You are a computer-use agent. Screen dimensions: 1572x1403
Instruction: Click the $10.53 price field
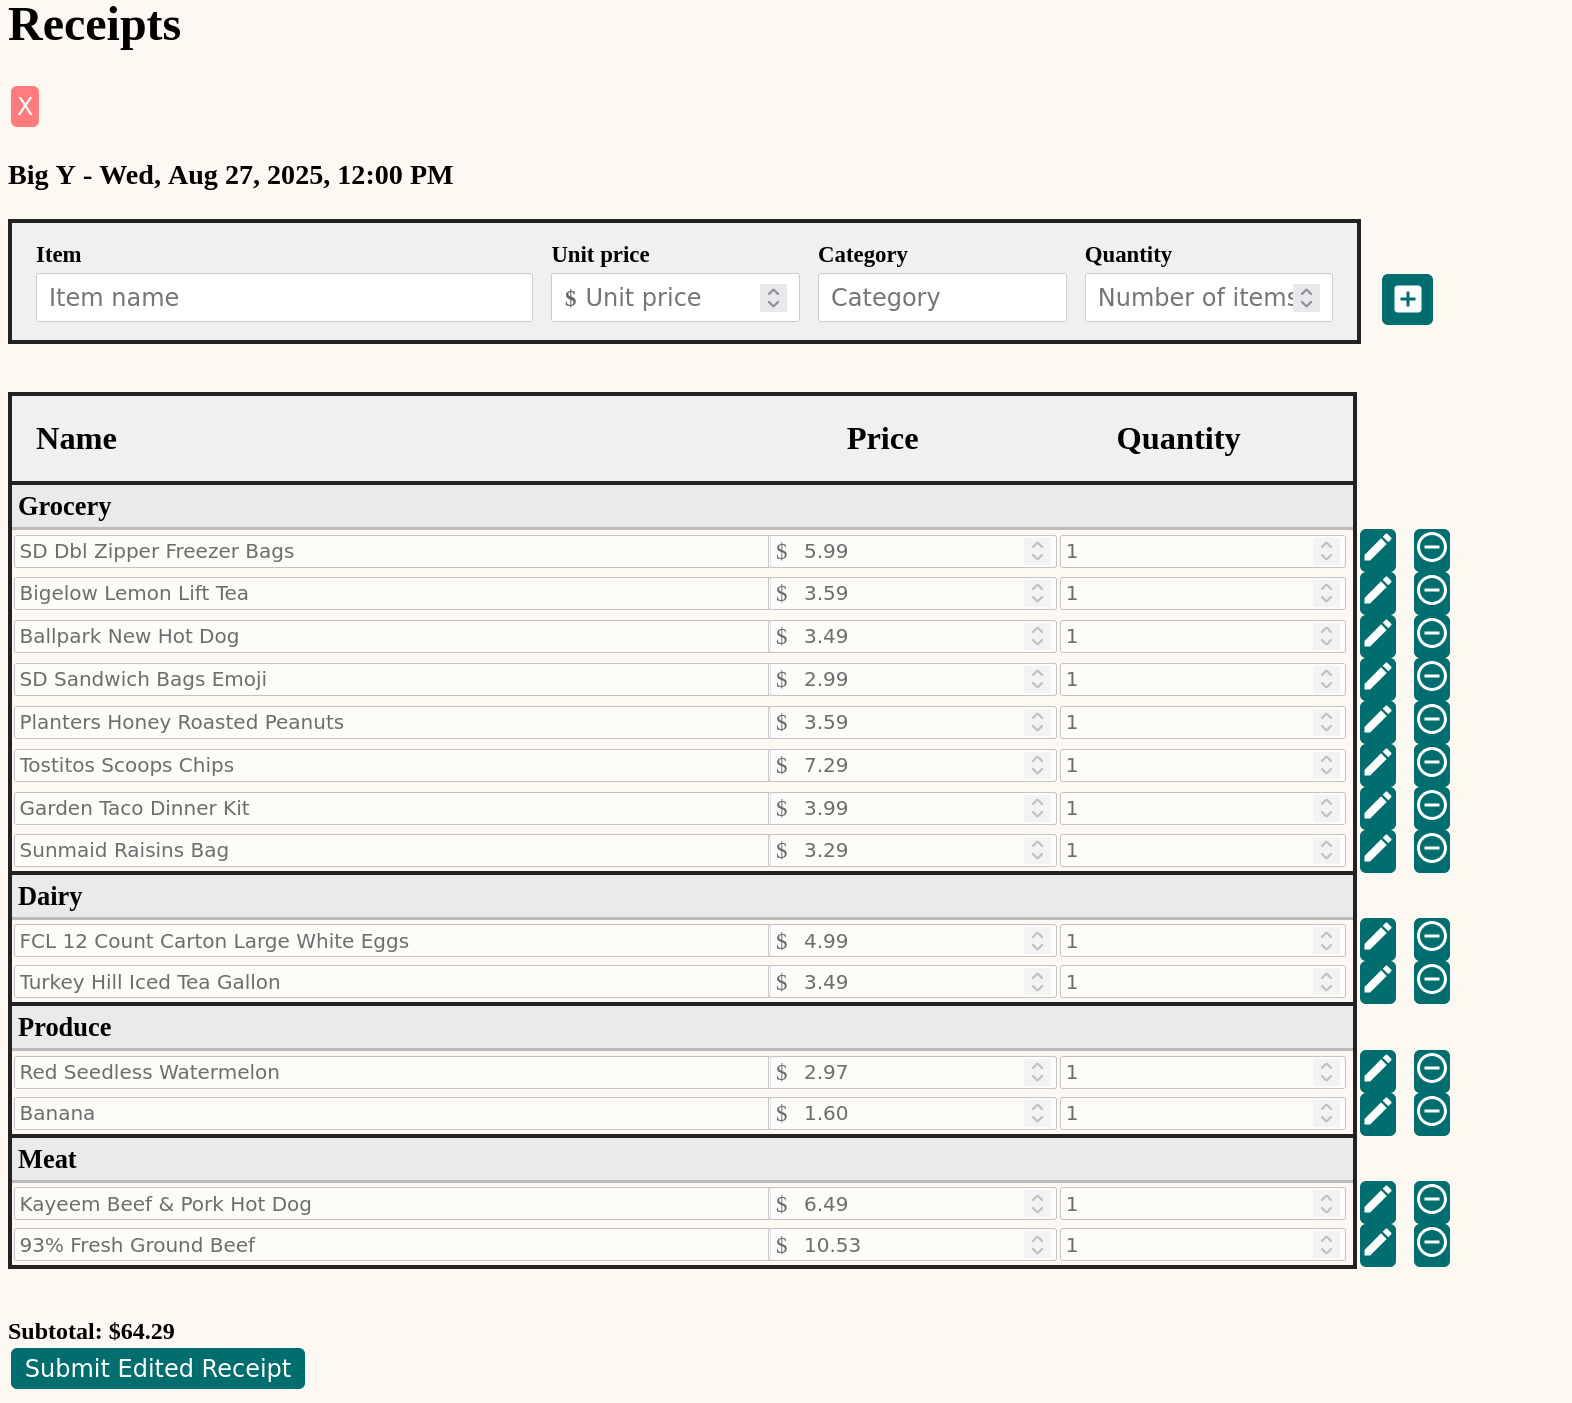pyautogui.click(x=912, y=1245)
